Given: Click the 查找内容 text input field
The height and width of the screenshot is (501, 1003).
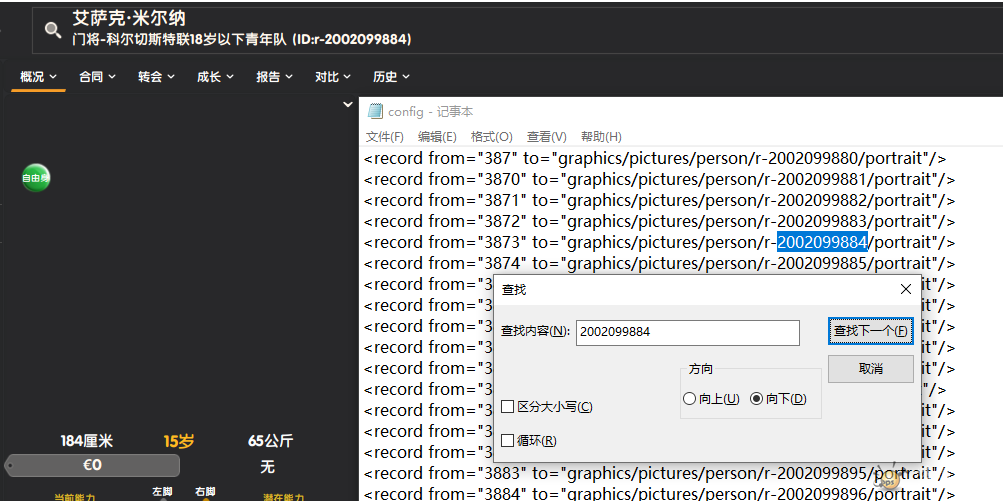Looking at the screenshot, I should click(687, 332).
